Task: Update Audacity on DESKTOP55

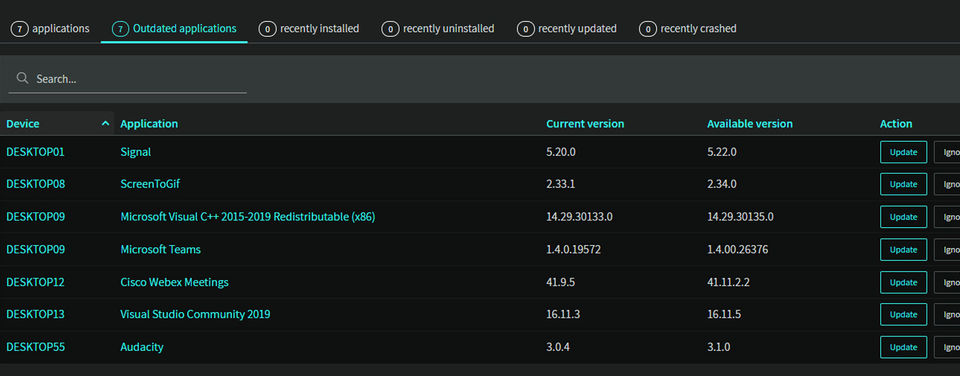Action: [x=903, y=347]
